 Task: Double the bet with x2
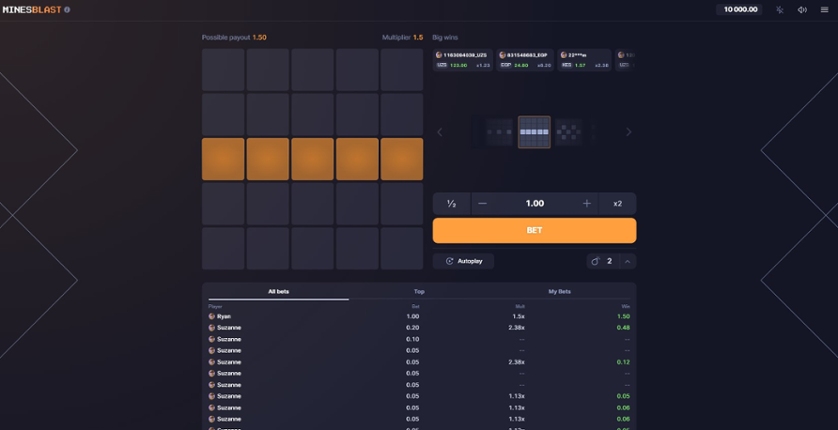pos(618,203)
